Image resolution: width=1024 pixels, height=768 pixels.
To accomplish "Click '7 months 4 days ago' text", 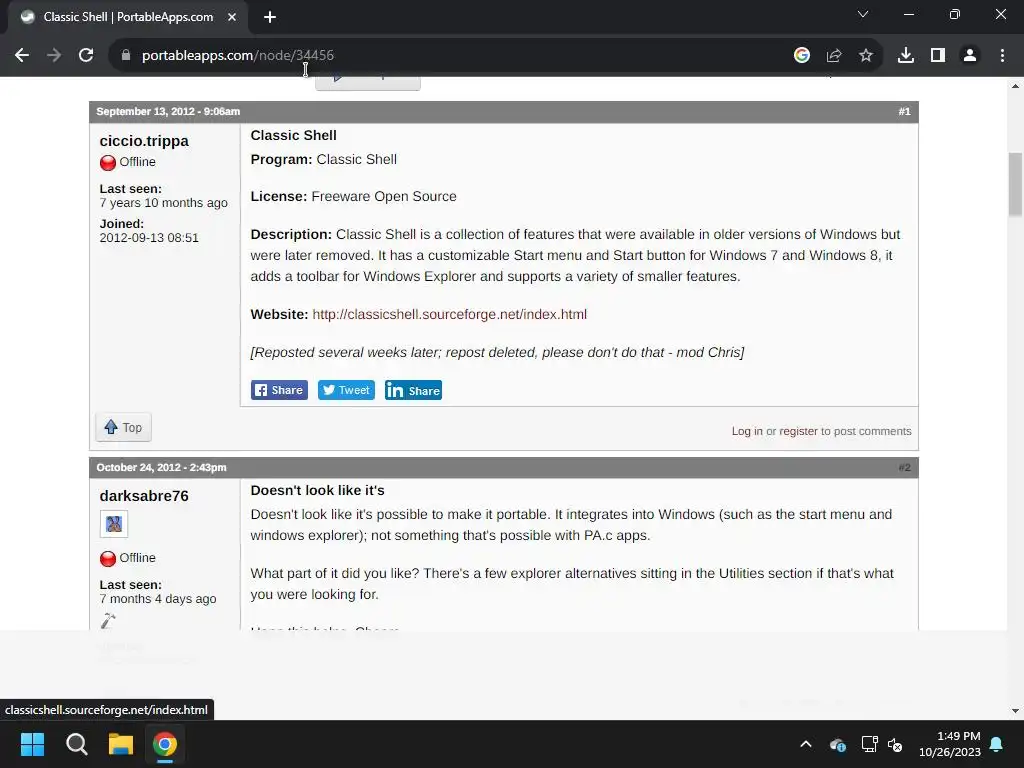I will (x=158, y=599).
